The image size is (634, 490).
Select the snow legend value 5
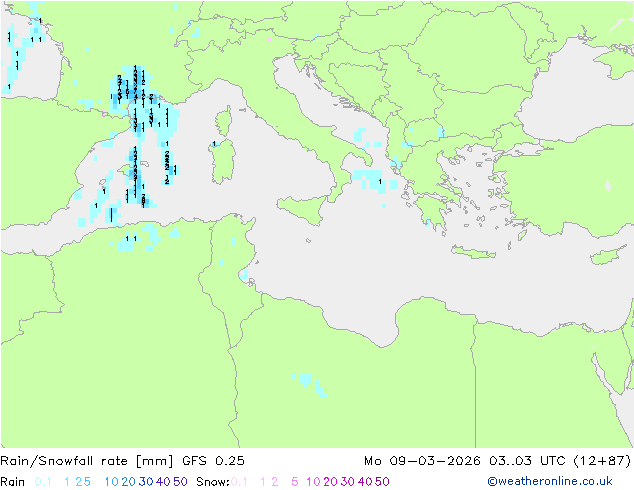coord(295,482)
